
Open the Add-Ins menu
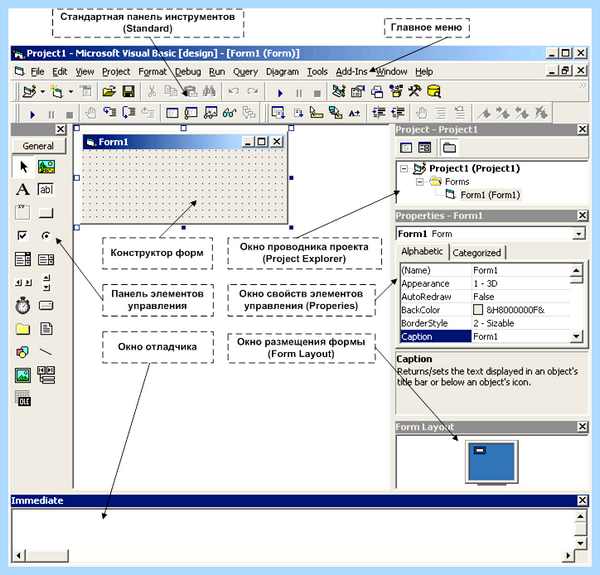coord(351,72)
